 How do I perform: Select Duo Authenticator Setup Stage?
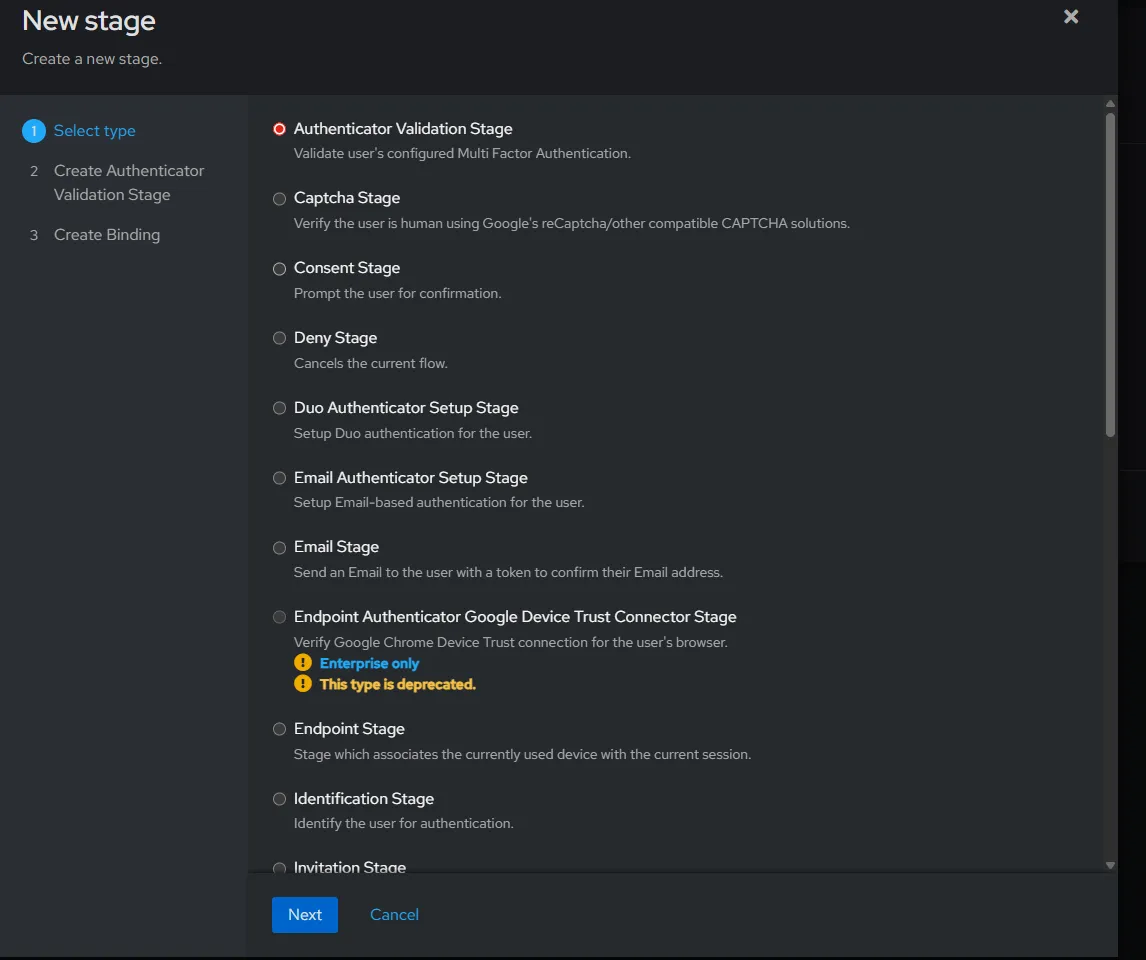point(280,408)
